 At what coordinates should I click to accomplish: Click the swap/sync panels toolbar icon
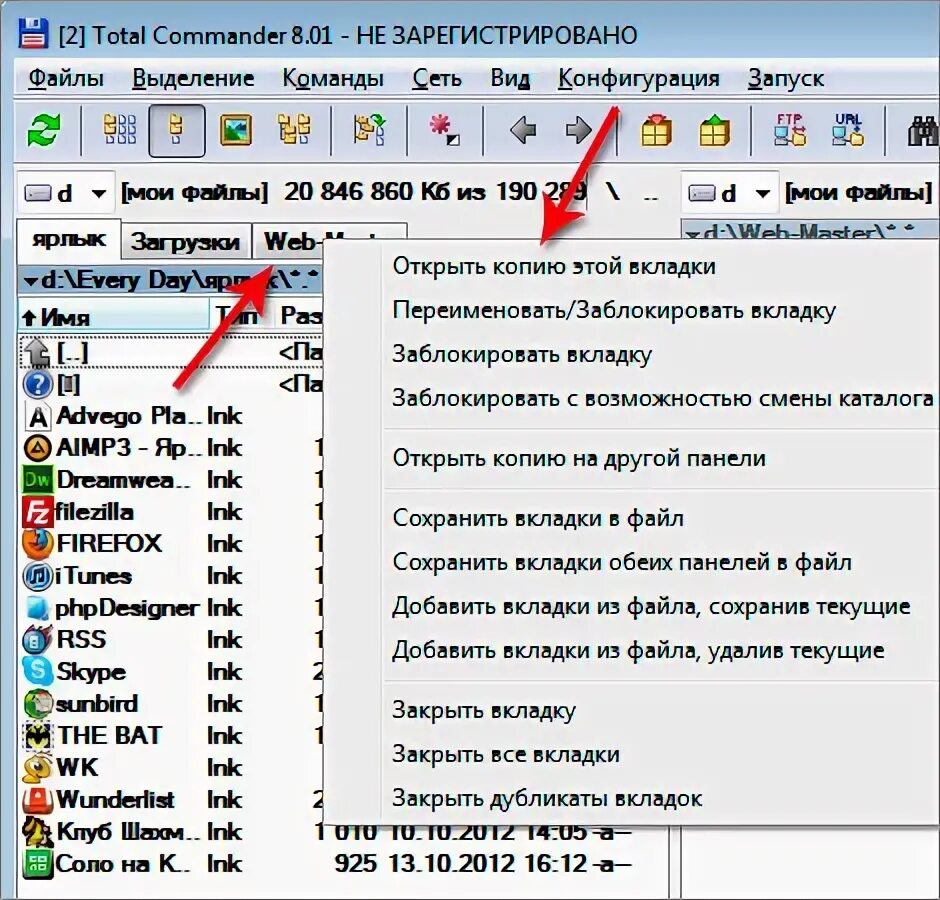tap(369, 130)
